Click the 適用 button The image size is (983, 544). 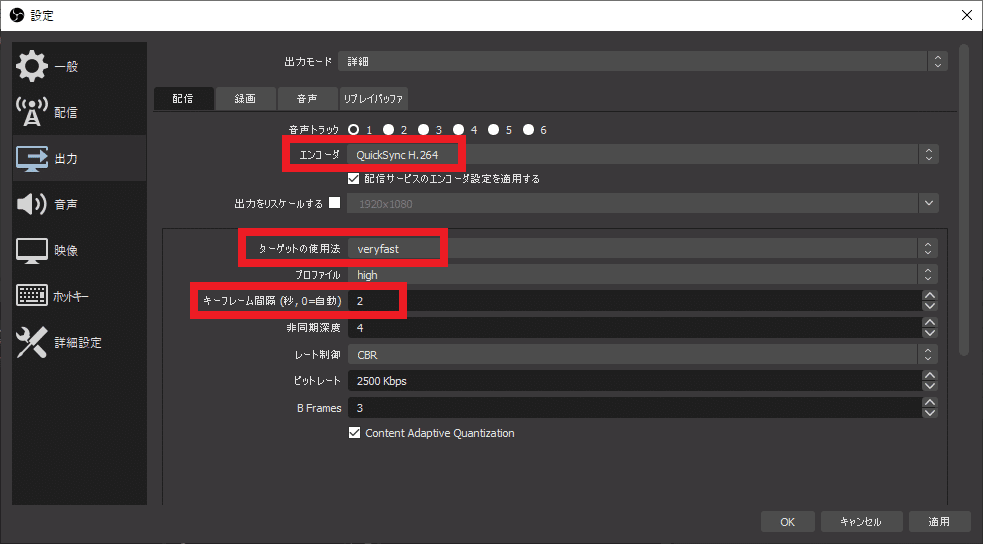938,521
